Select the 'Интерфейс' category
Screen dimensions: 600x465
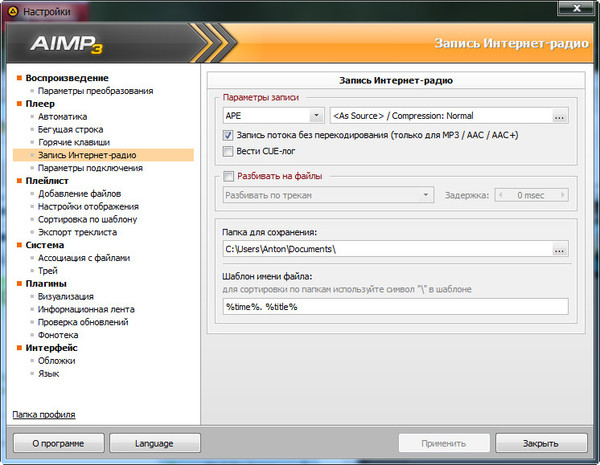pos(51,348)
